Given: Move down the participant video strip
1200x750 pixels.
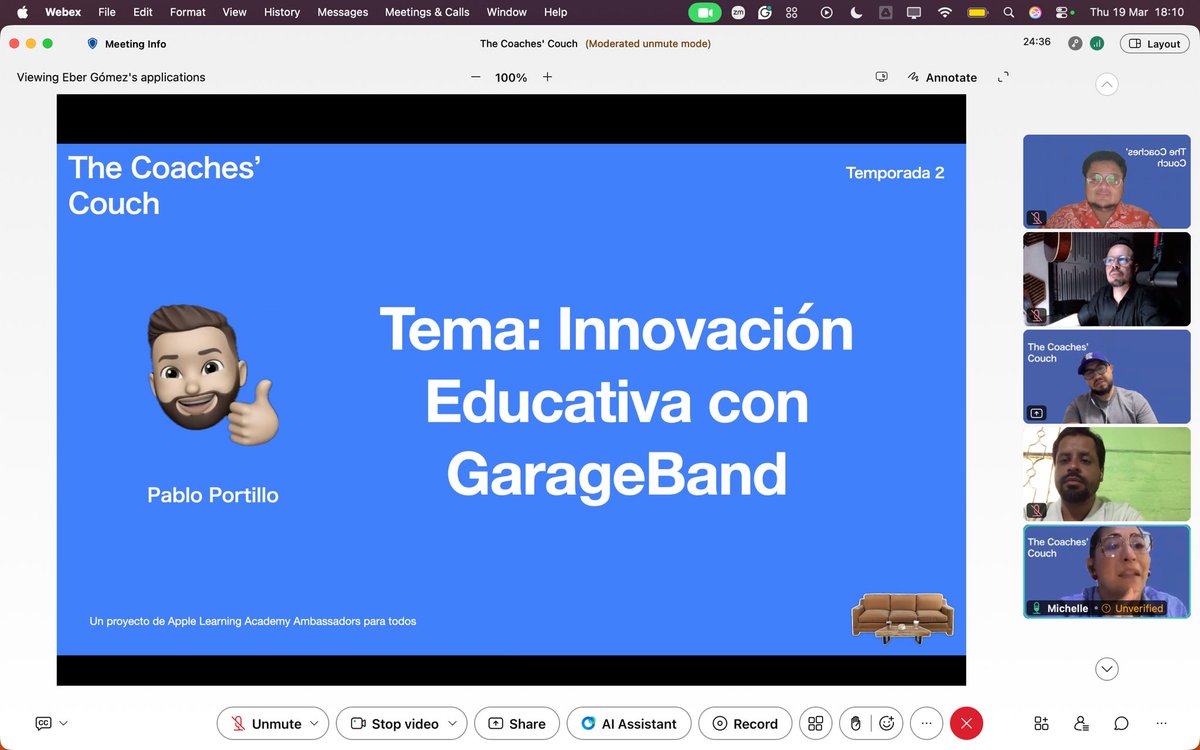Looking at the screenshot, I should 1106,669.
